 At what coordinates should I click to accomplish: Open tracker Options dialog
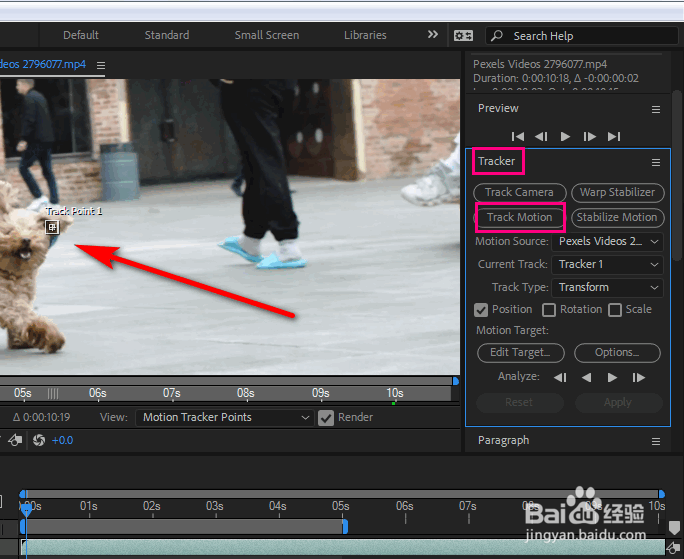[x=617, y=353]
